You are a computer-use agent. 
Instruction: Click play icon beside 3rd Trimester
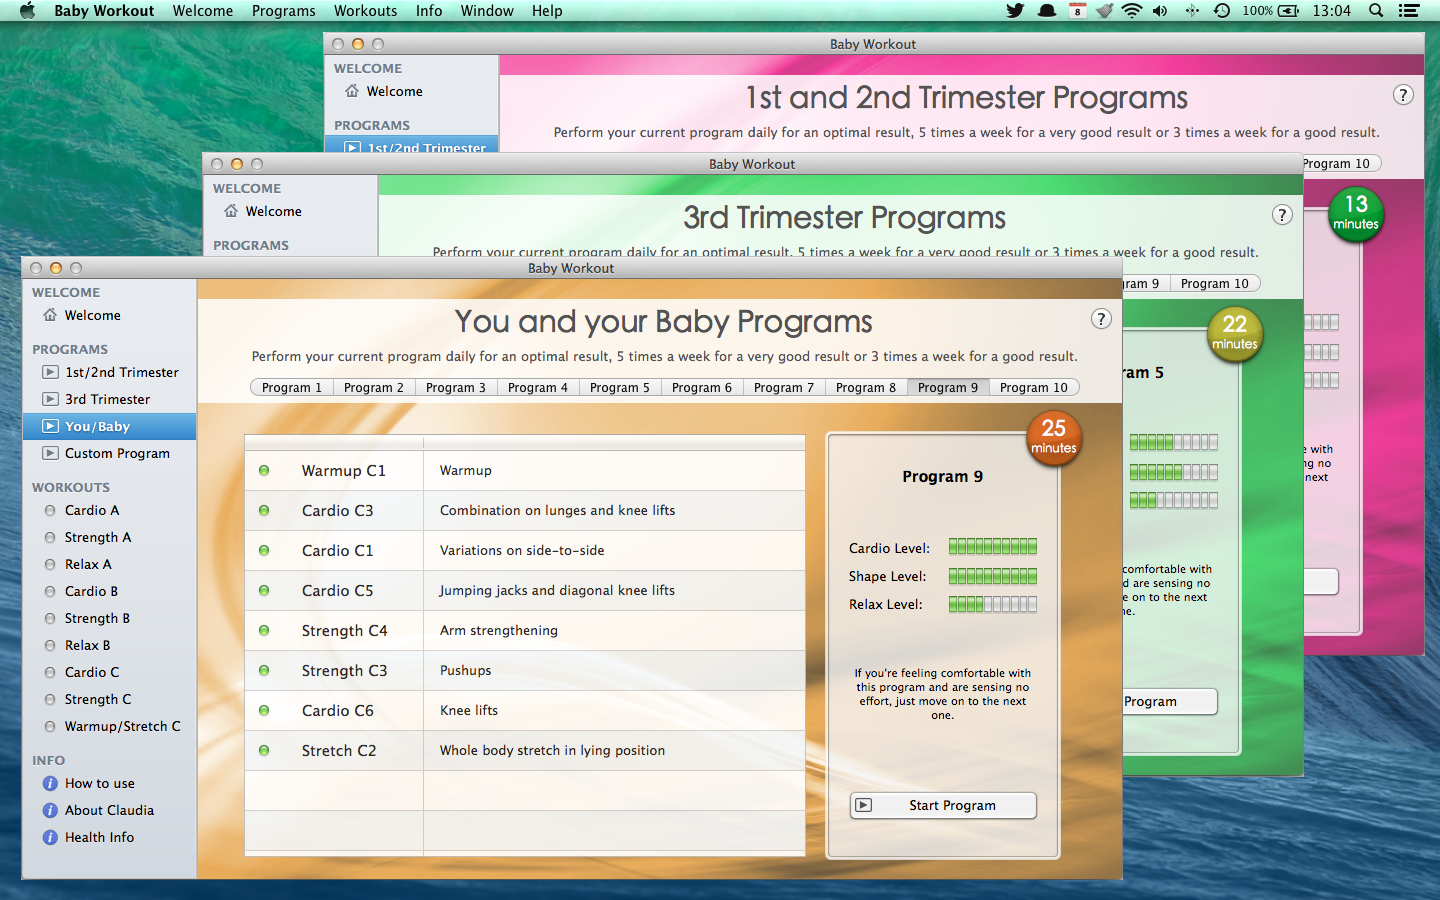coord(50,399)
